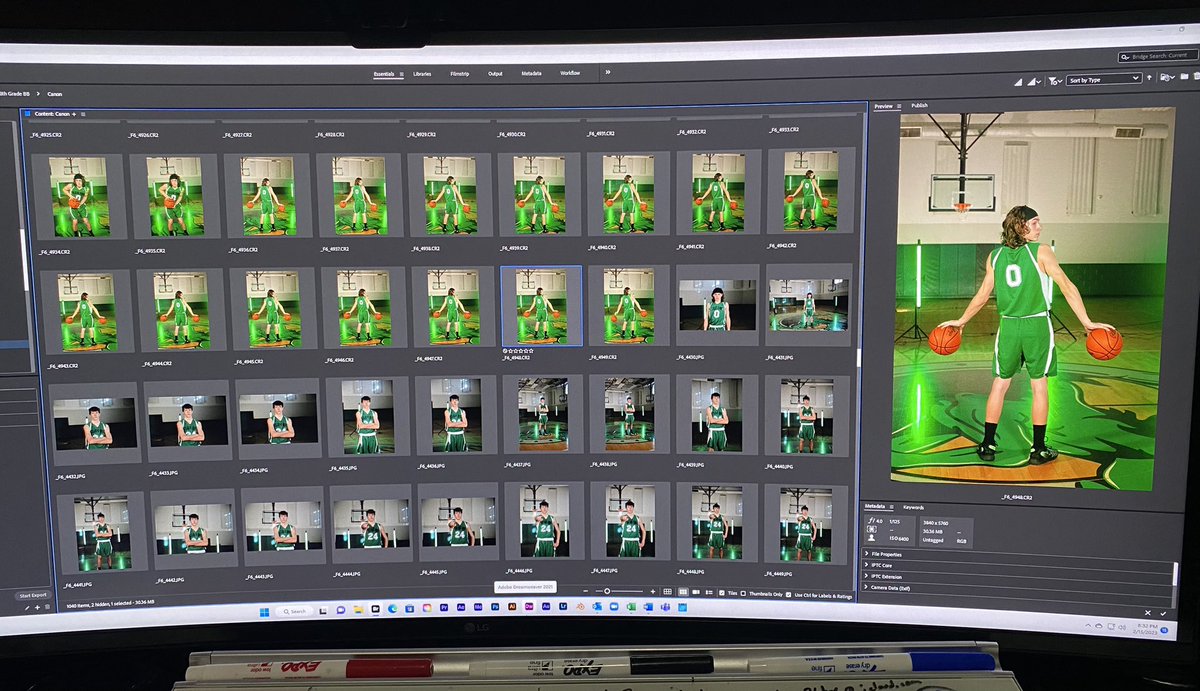Toggle the Tiles checkbox
The height and width of the screenshot is (691, 1200).
721,592
